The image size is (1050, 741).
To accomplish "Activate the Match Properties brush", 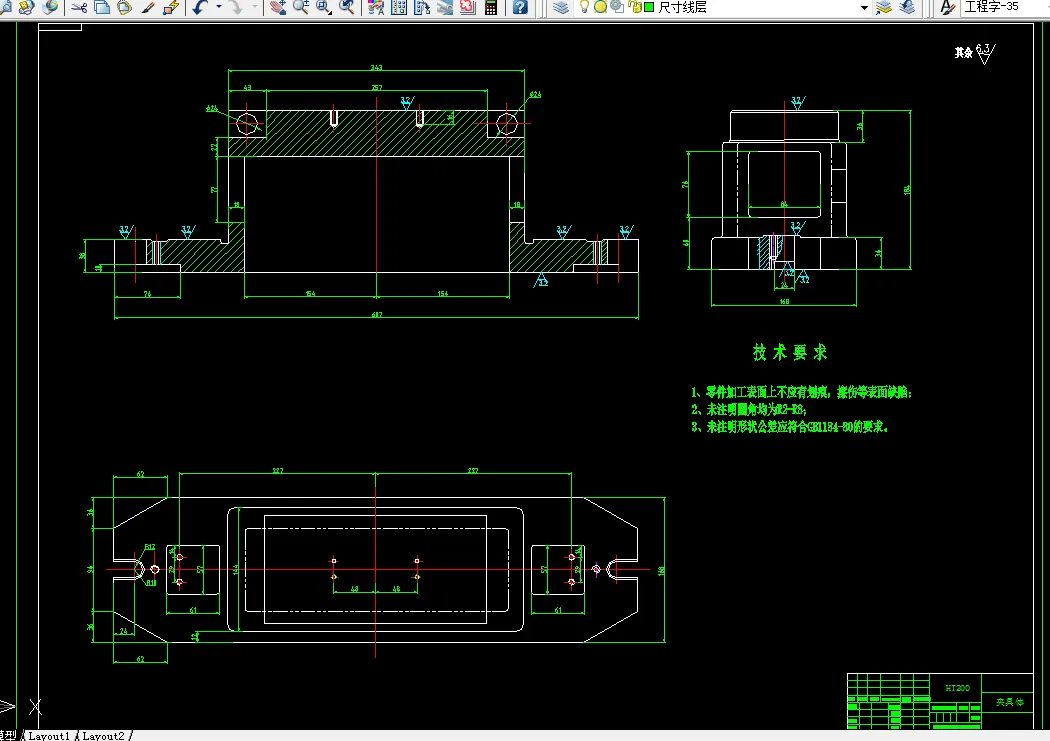I will [148, 7].
